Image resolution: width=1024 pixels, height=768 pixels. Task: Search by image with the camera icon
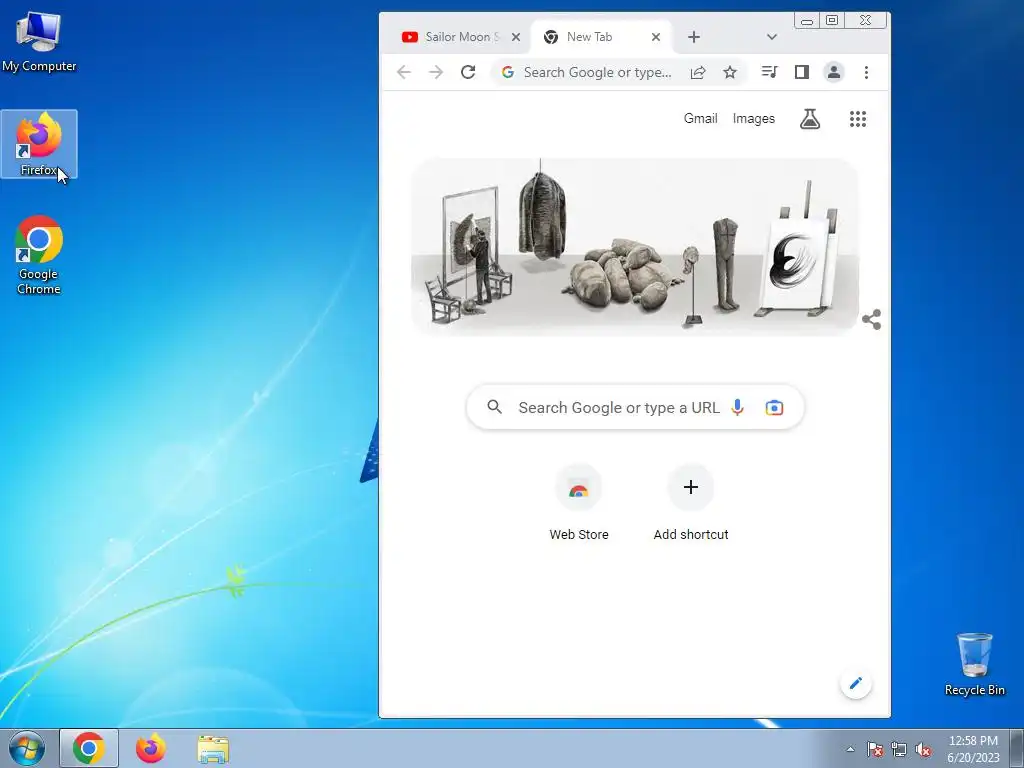[x=774, y=408]
